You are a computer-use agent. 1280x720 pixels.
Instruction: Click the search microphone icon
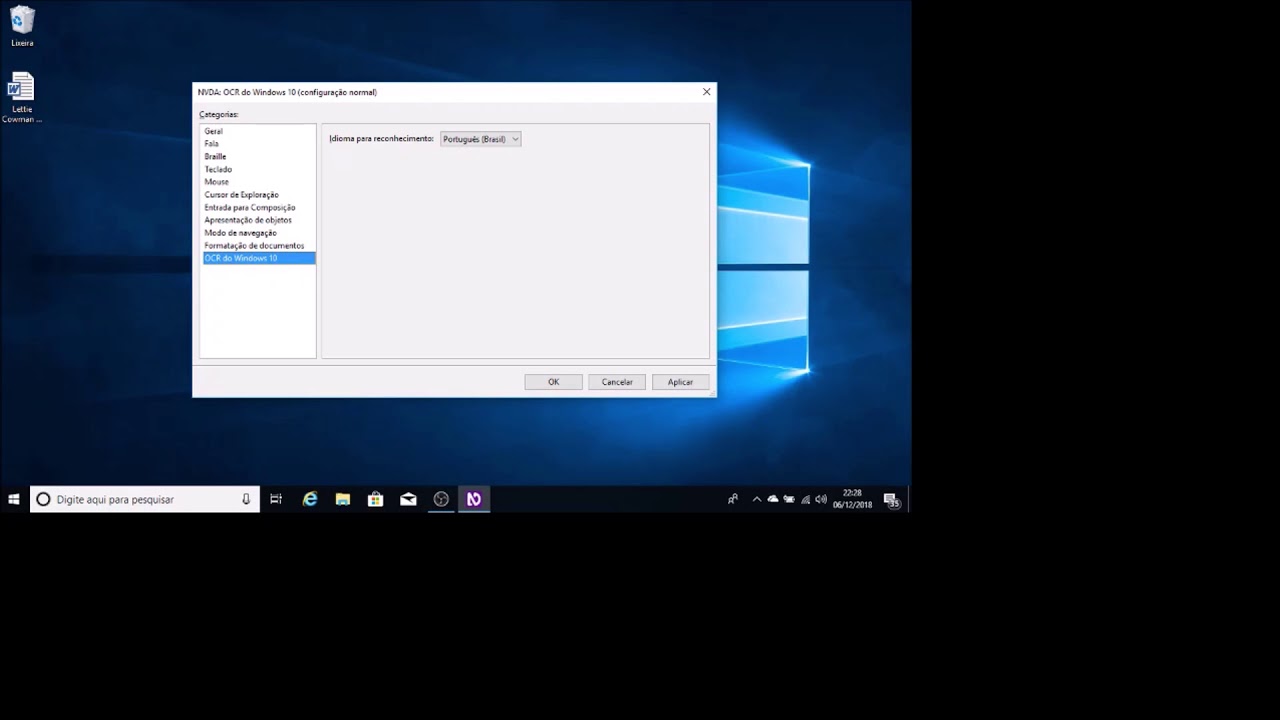click(x=246, y=499)
